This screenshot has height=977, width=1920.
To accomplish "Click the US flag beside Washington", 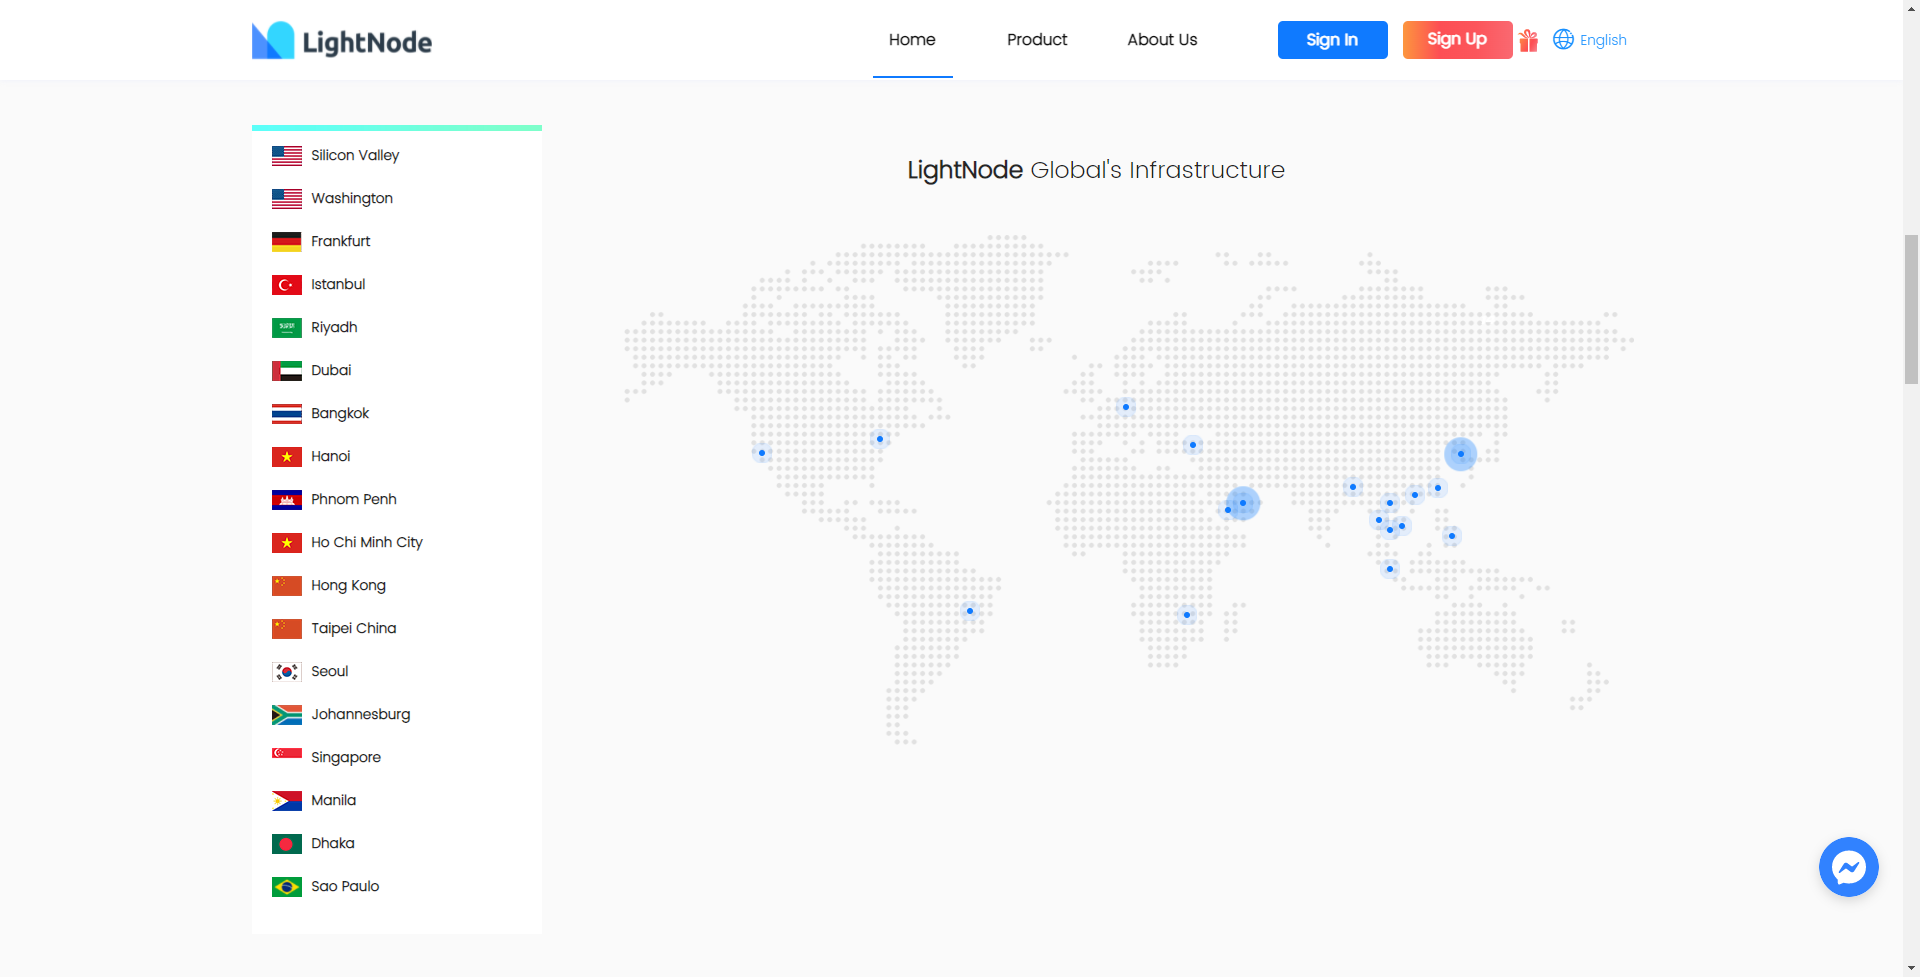I will [x=287, y=199].
